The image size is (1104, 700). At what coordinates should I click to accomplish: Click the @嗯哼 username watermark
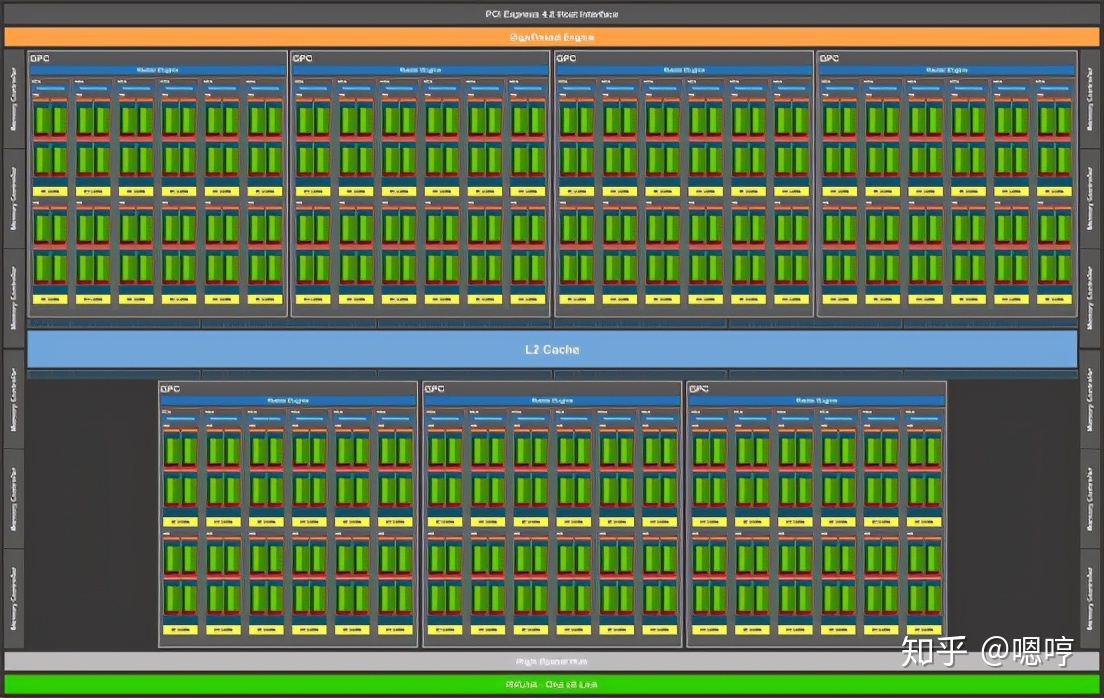[1027, 651]
